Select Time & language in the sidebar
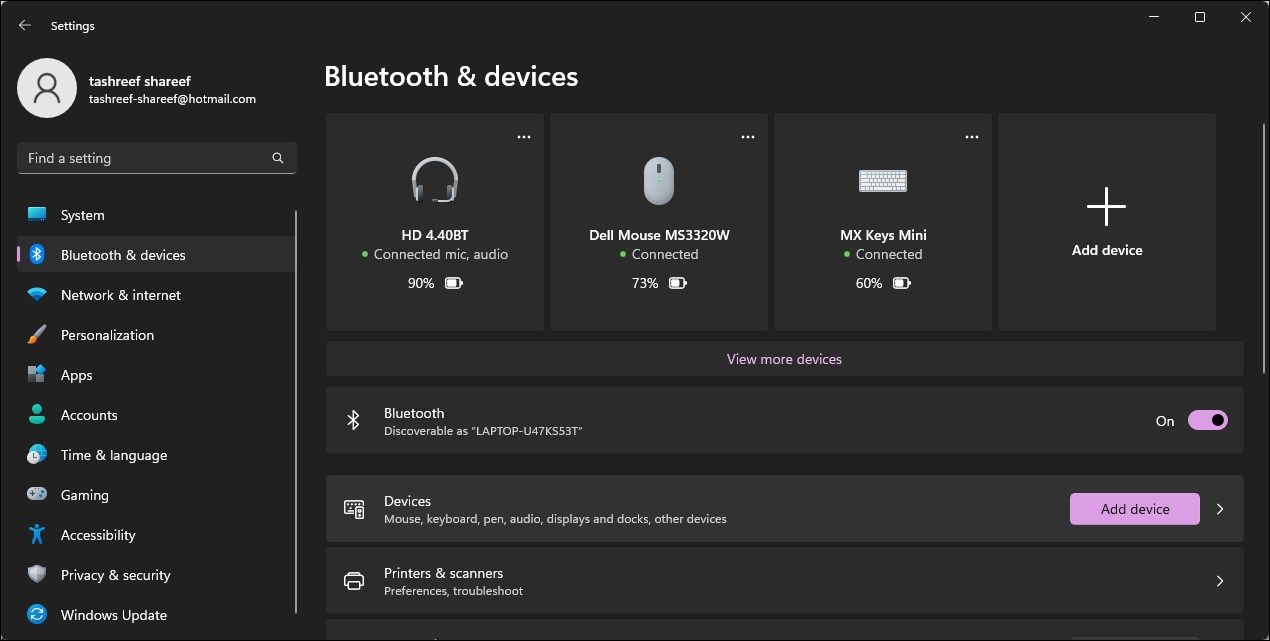This screenshot has height=641, width=1270. (x=113, y=454)
